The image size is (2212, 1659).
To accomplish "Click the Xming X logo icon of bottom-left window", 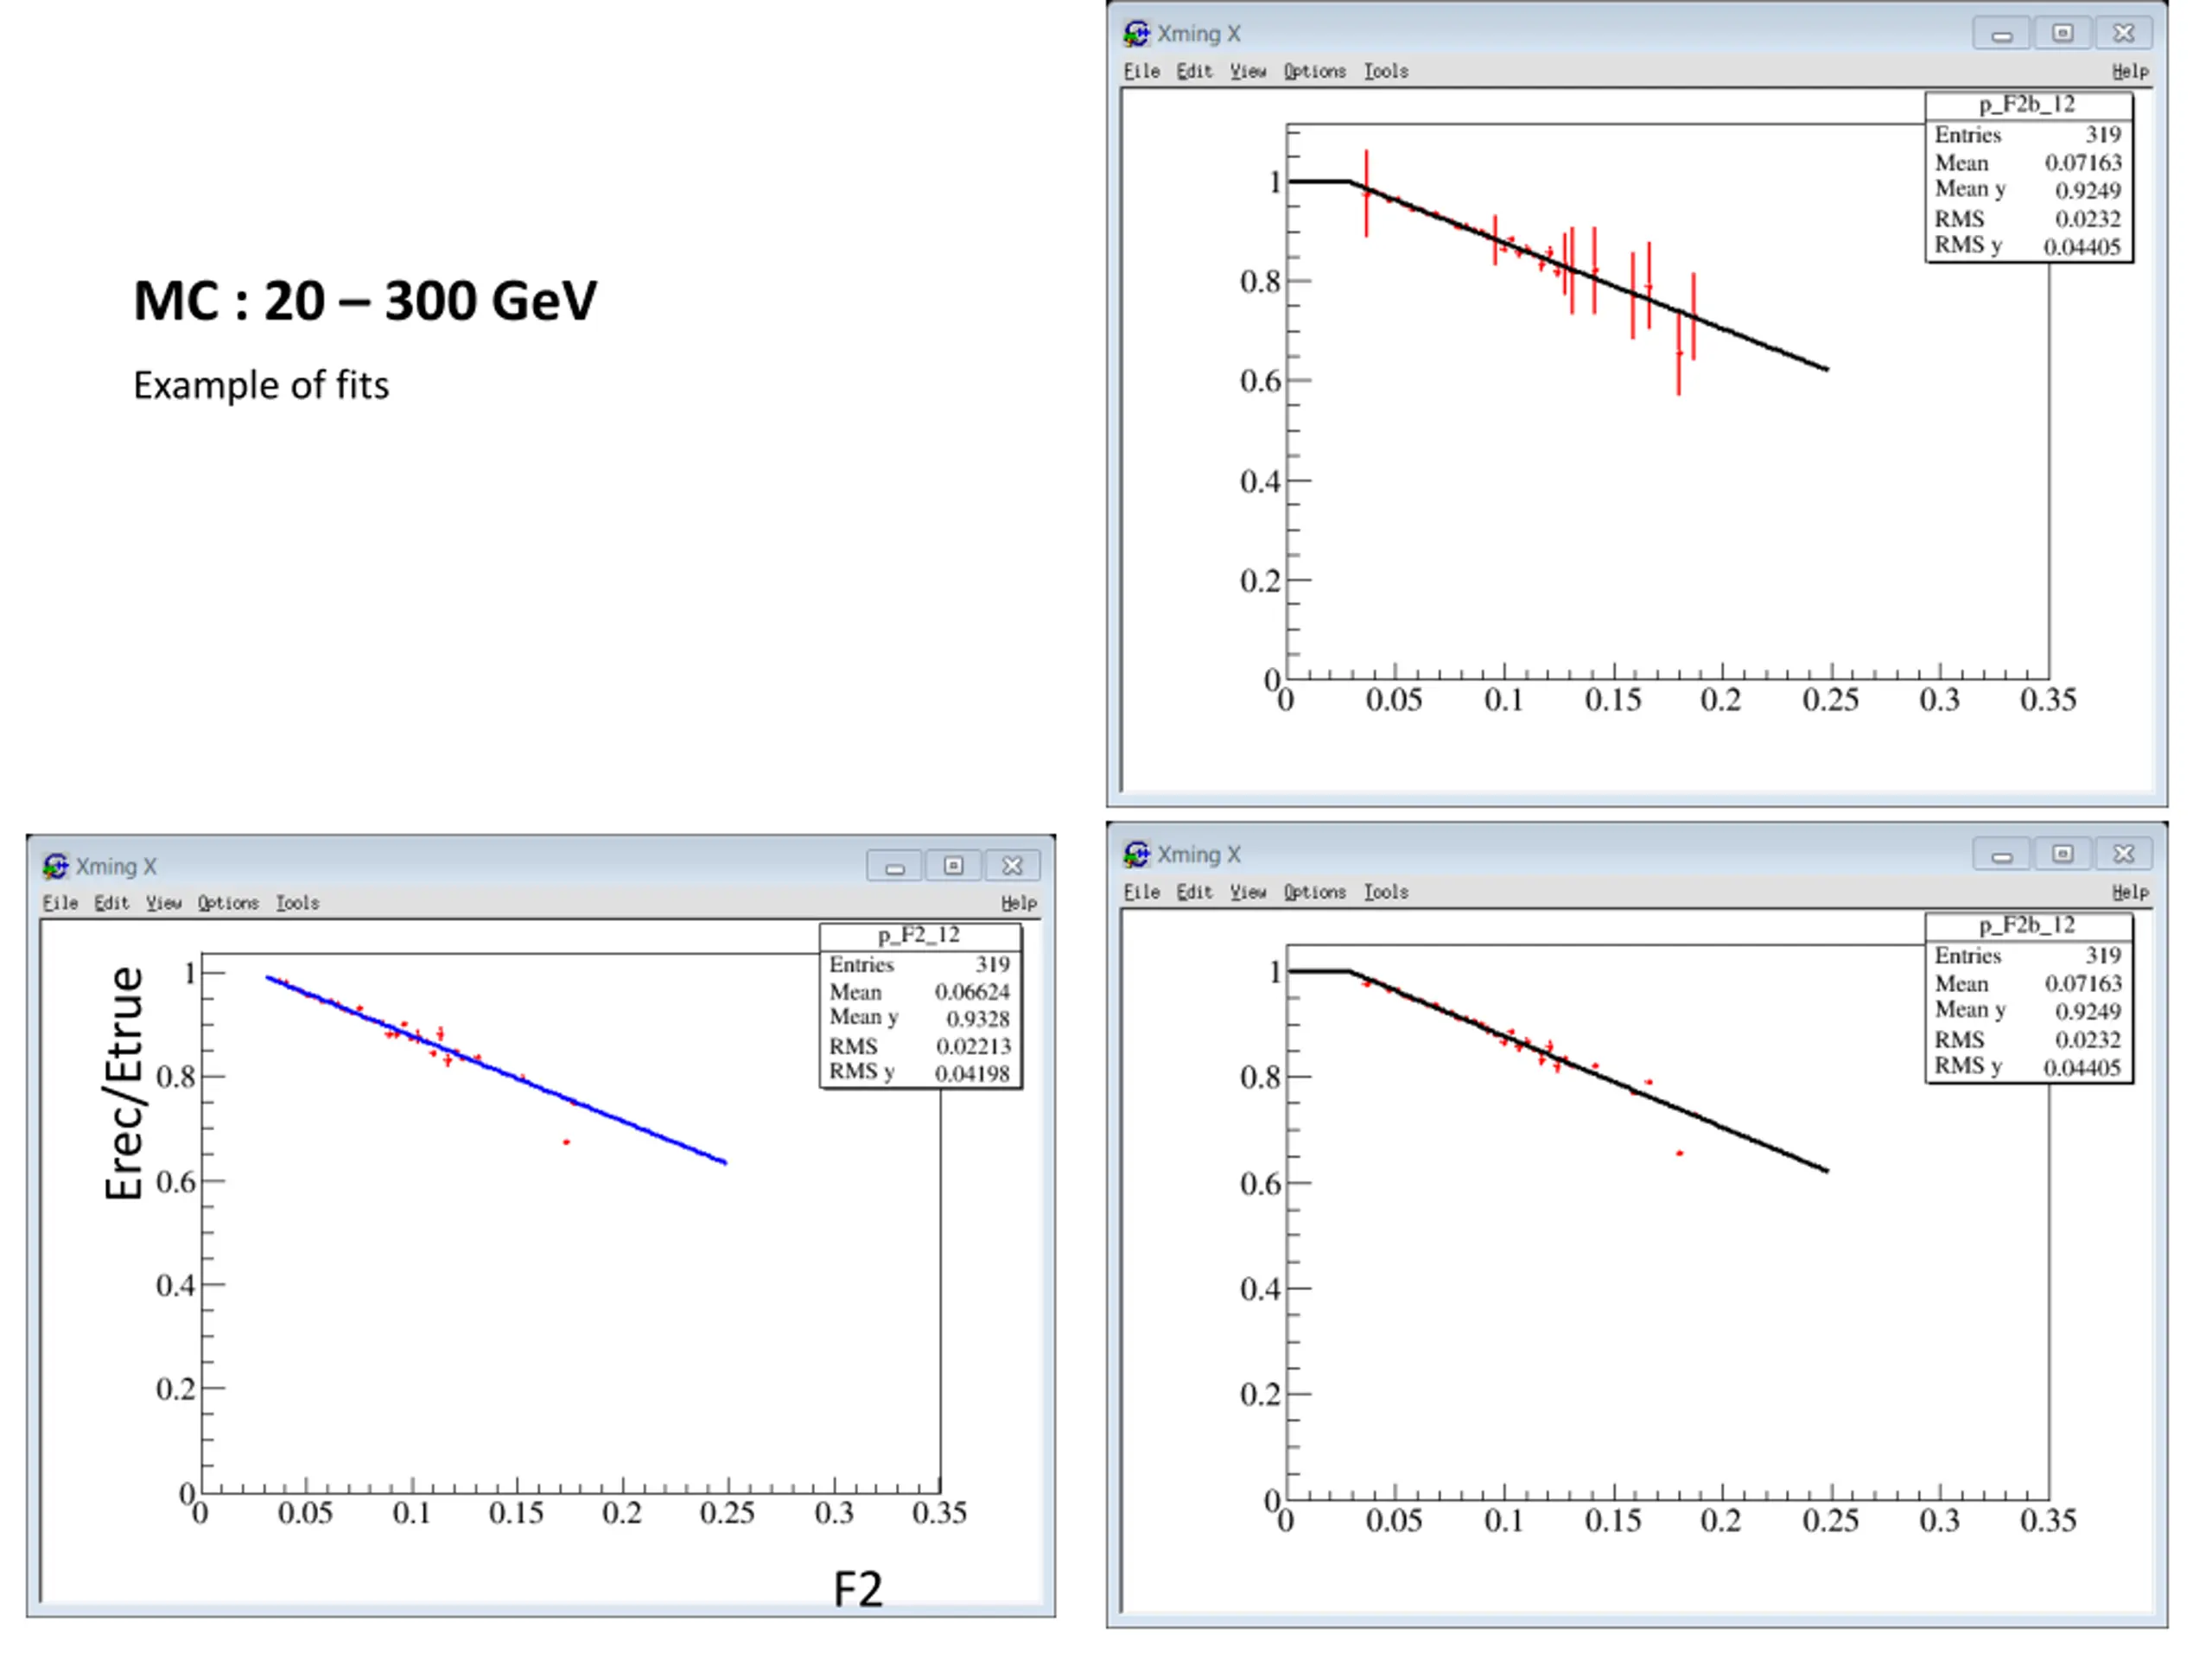I will click(x=55, y=865).
